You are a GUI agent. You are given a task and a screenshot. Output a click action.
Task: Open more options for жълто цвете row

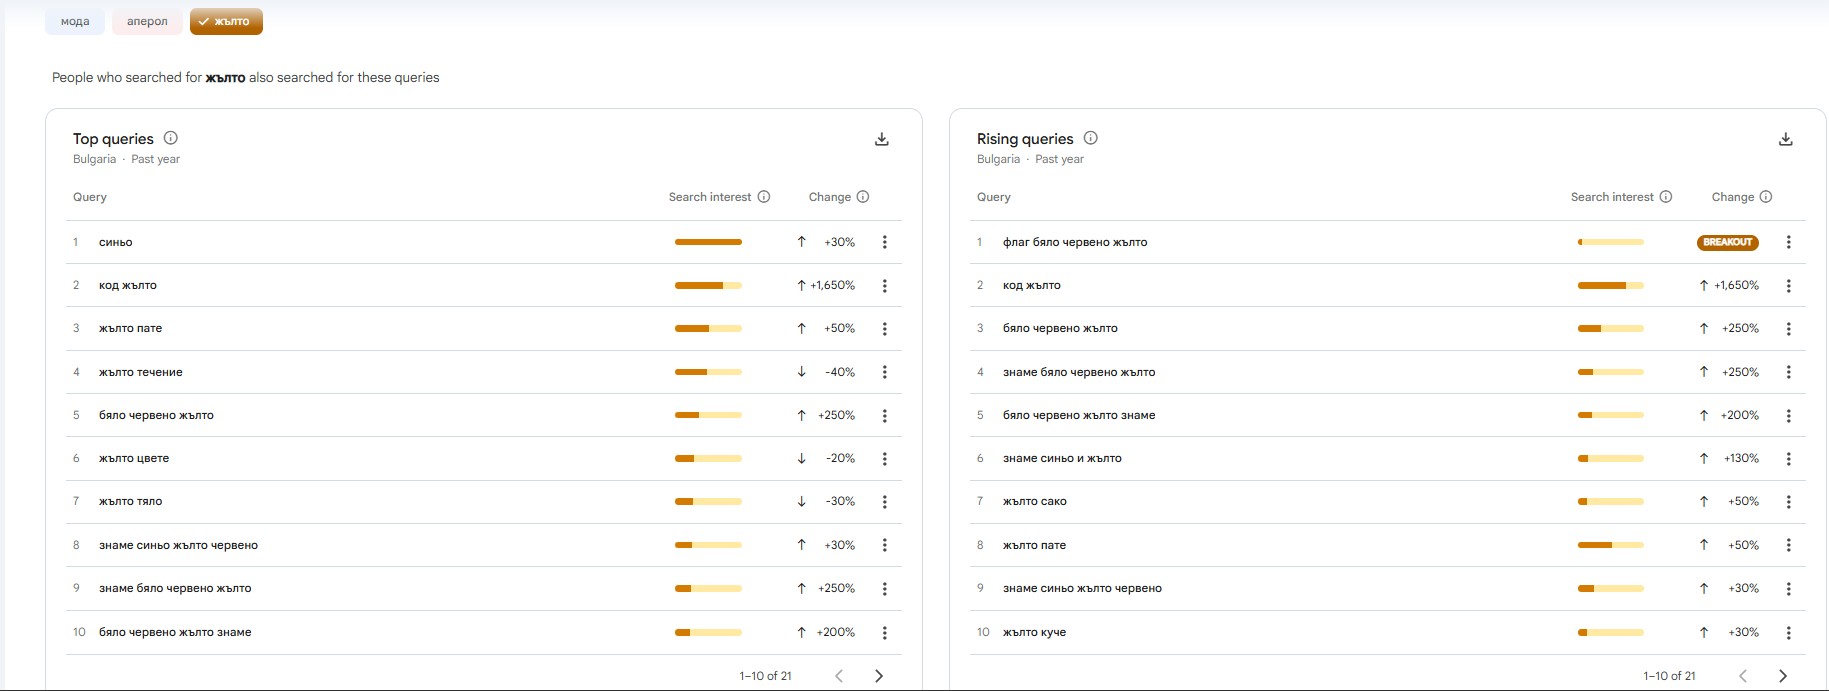[x=884, y=459]
